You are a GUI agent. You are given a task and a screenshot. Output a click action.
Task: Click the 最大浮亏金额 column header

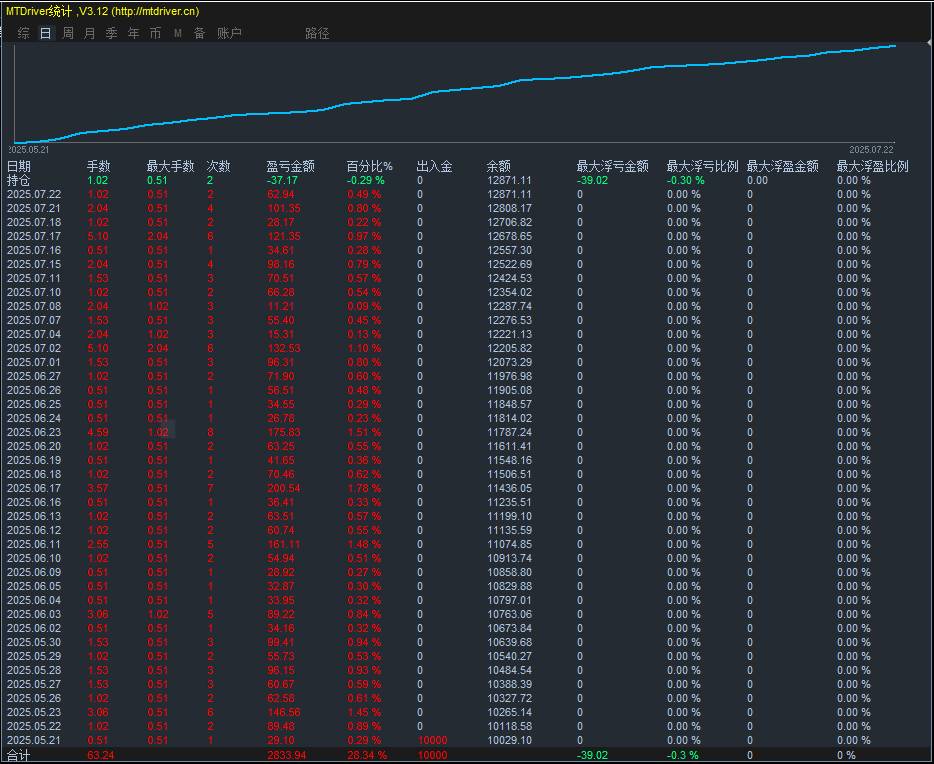pyautogui.click(x=612, y=166)
